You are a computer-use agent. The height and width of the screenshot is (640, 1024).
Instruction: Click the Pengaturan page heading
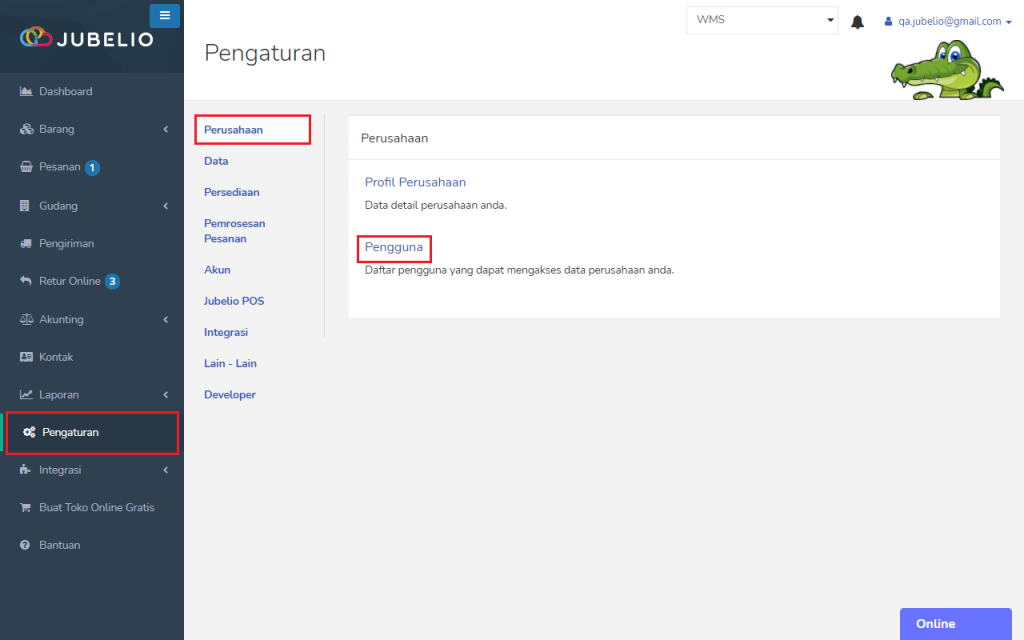point(264,53)
